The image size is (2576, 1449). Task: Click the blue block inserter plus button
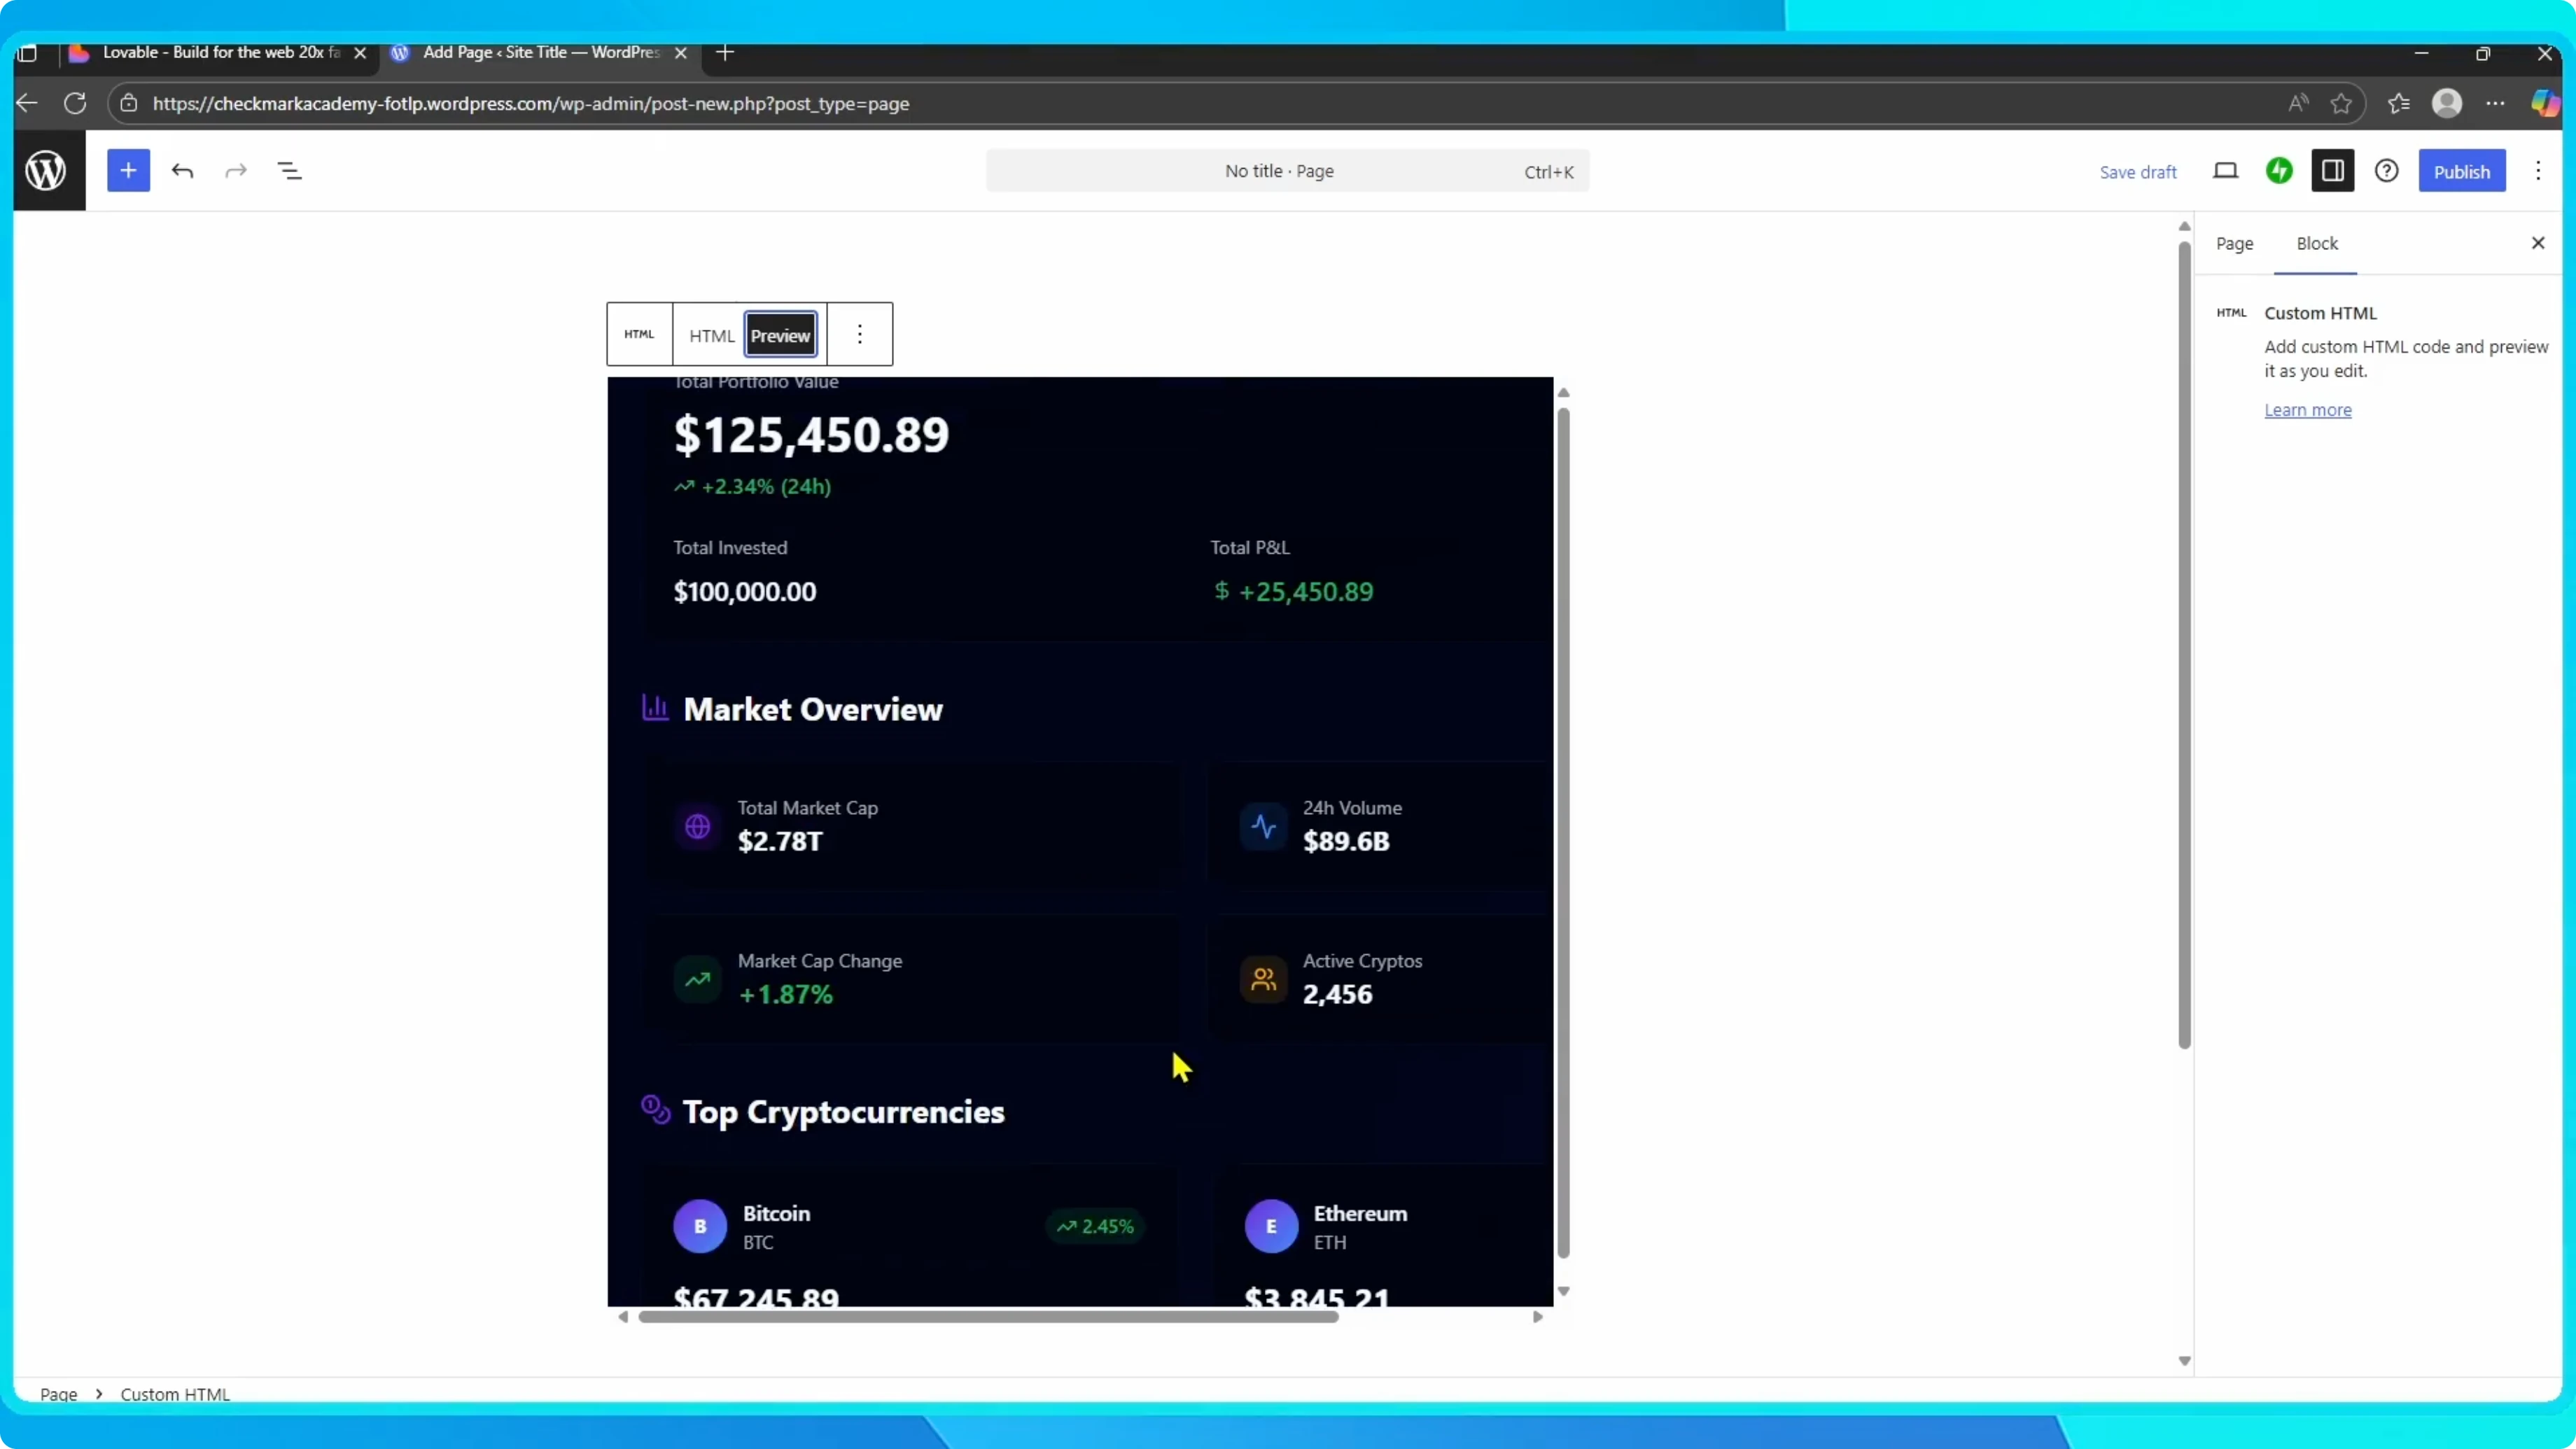click(128, 171)
